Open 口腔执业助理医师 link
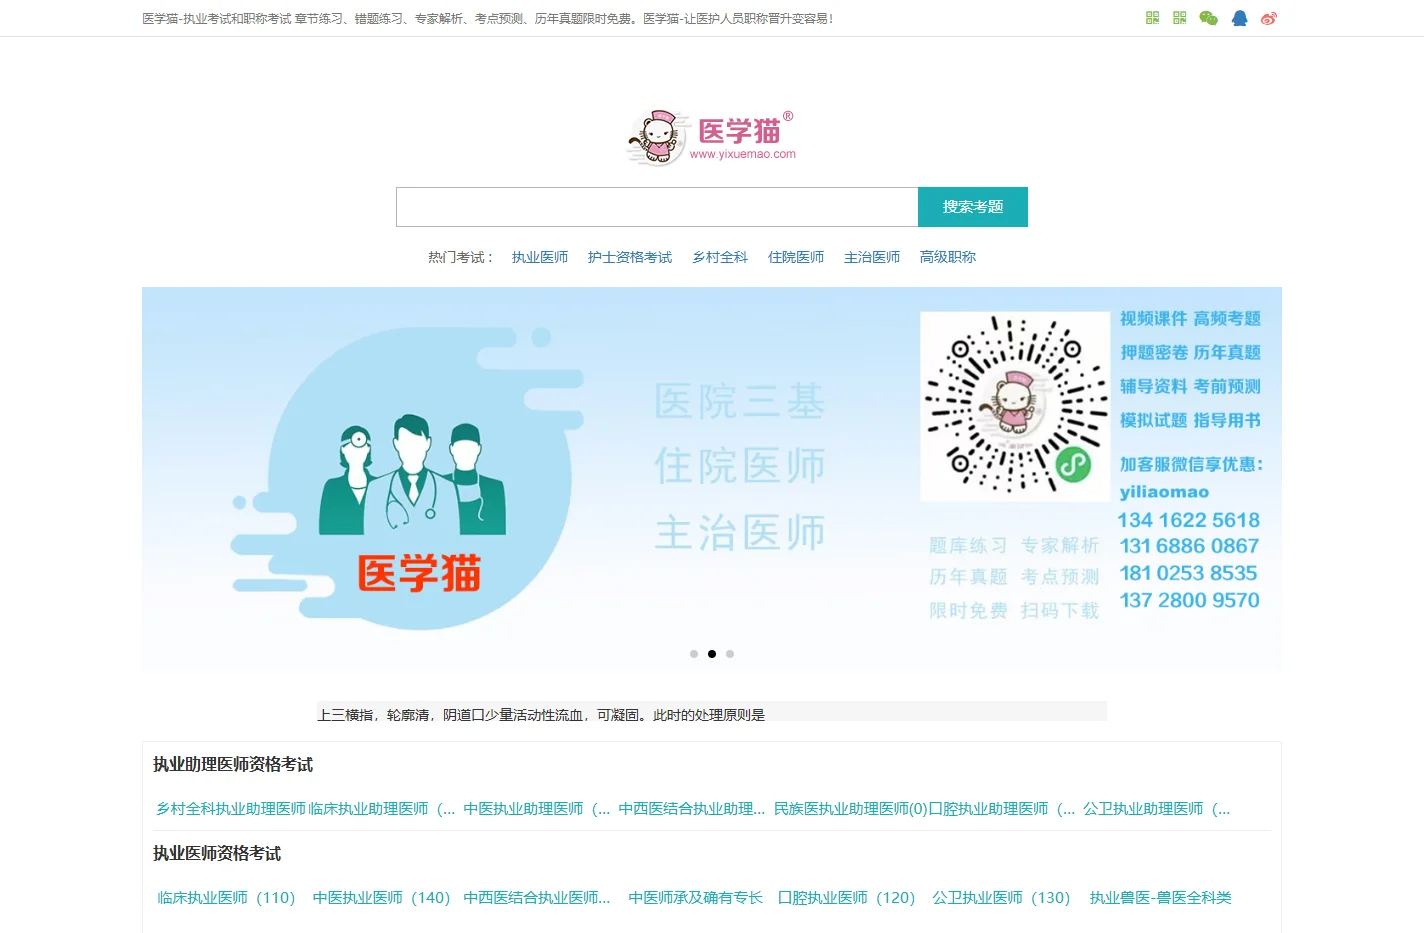The image size is (1424, 933). [1002, 809]
